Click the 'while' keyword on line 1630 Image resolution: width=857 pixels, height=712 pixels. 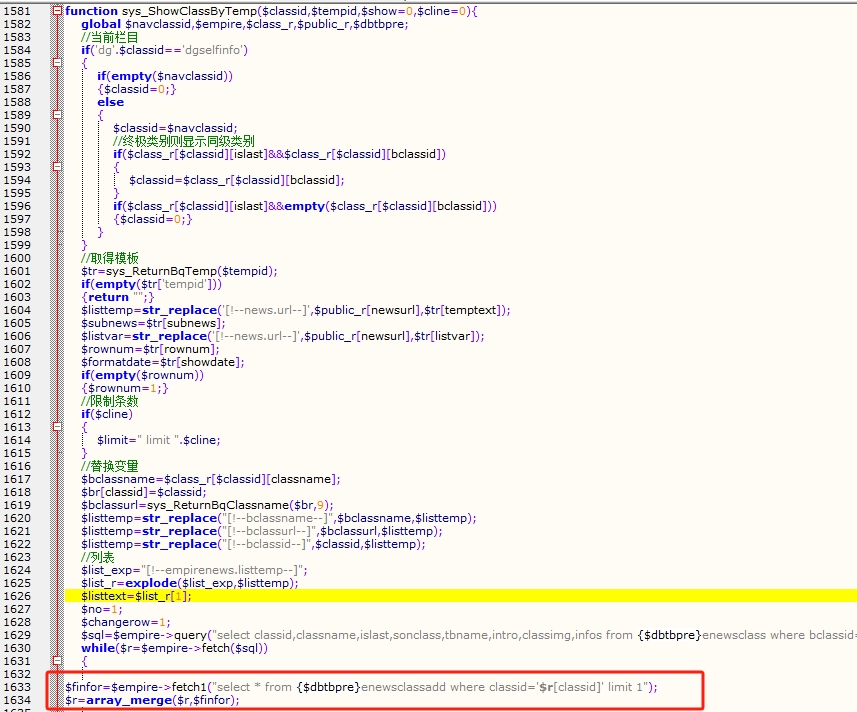[x=98, y=648]
